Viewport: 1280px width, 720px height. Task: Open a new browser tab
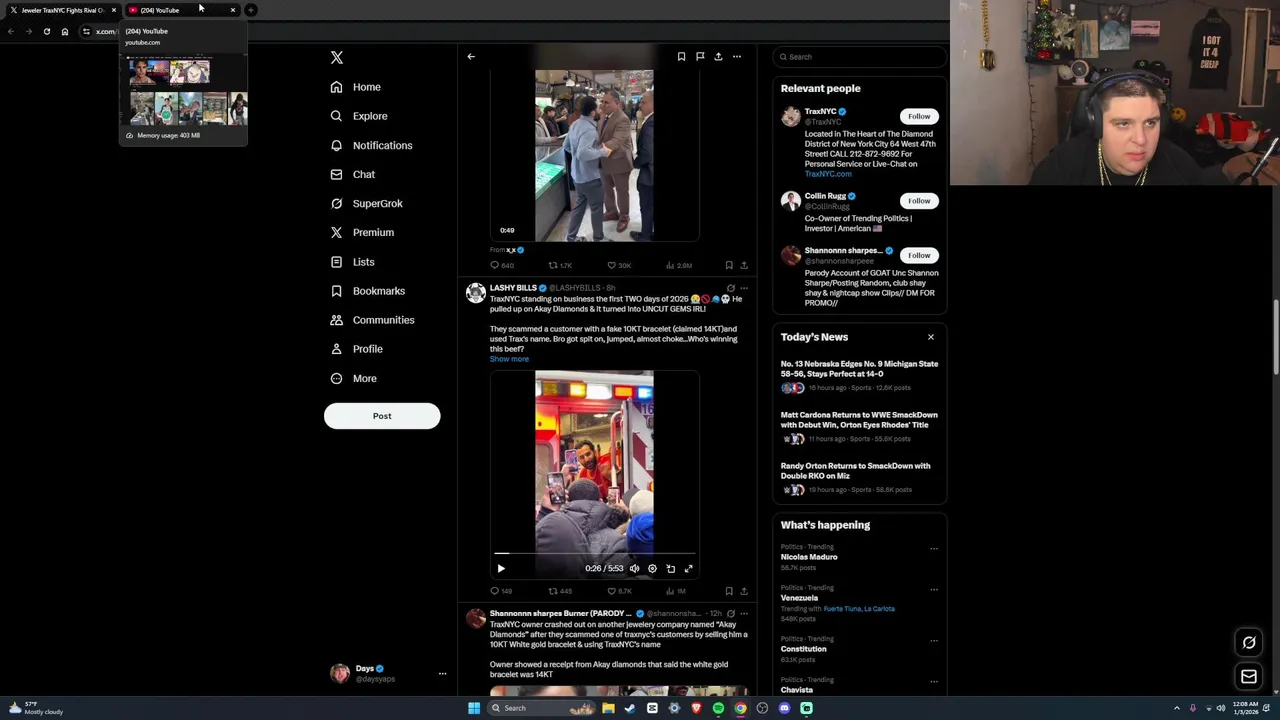click(x=251, y=10)
